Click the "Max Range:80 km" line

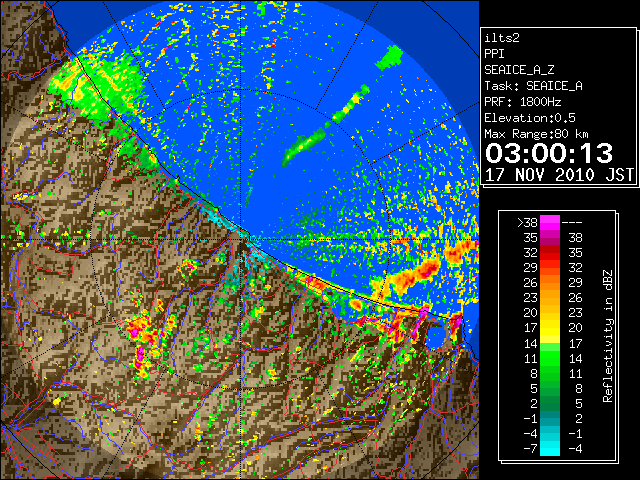(536, 134)
